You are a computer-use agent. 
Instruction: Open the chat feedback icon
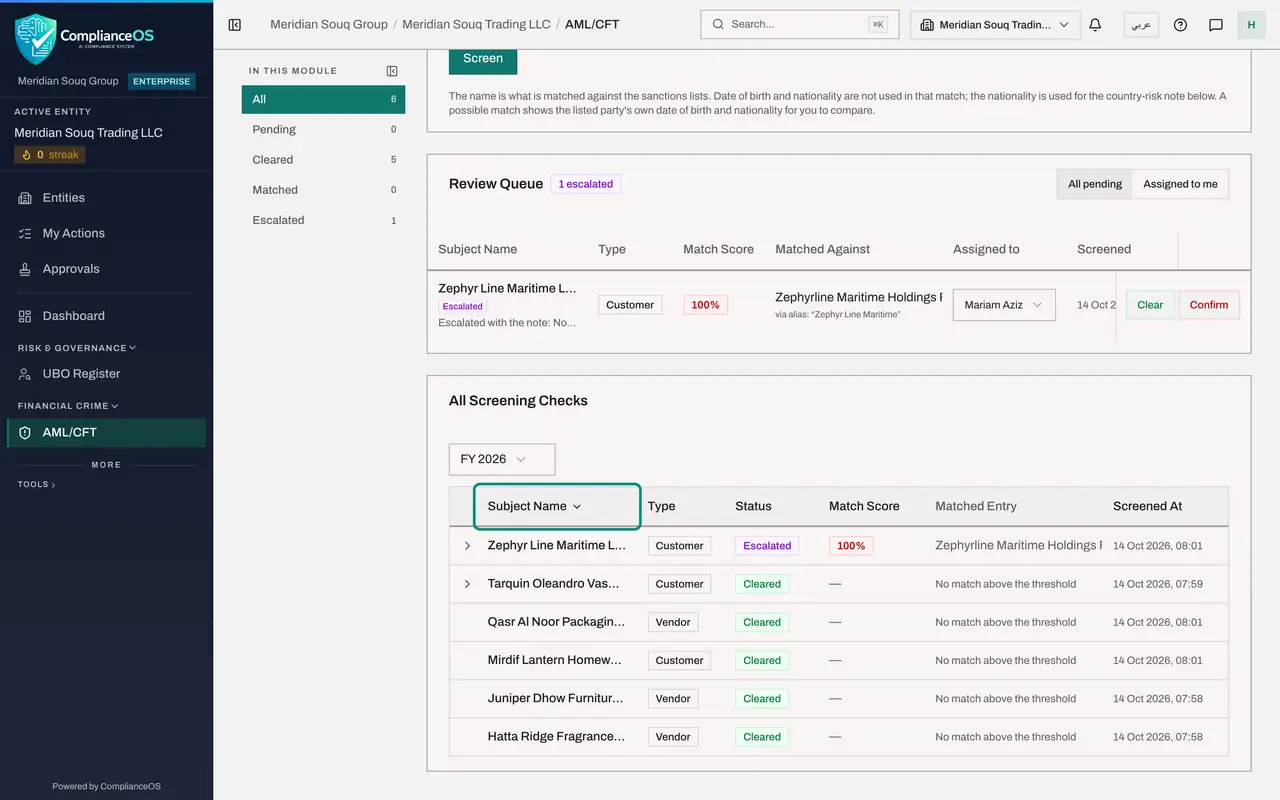click(1216, 25)
